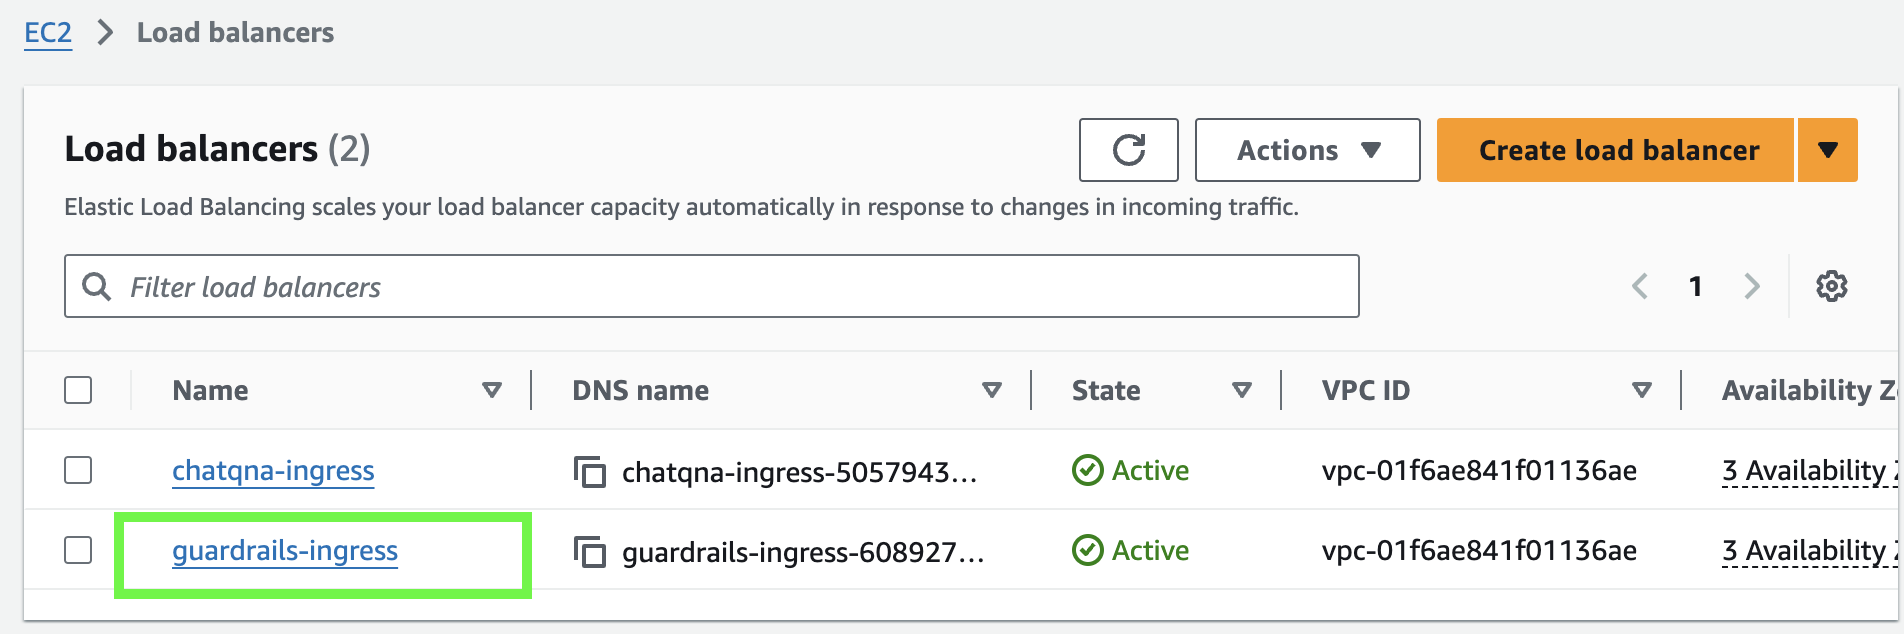Click the 'Load balancers (2)' heading
Image resolution: width=1904 pixels, height=634 pixels.
coord(217,149)
